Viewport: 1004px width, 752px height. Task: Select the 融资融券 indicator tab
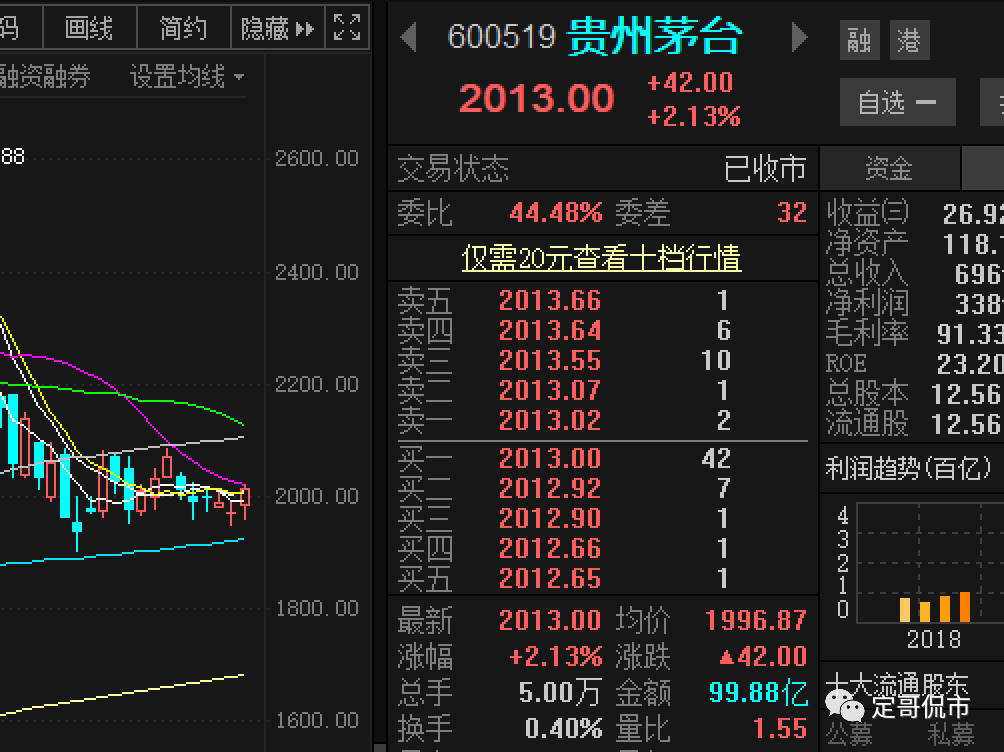[x=45, y=77]
